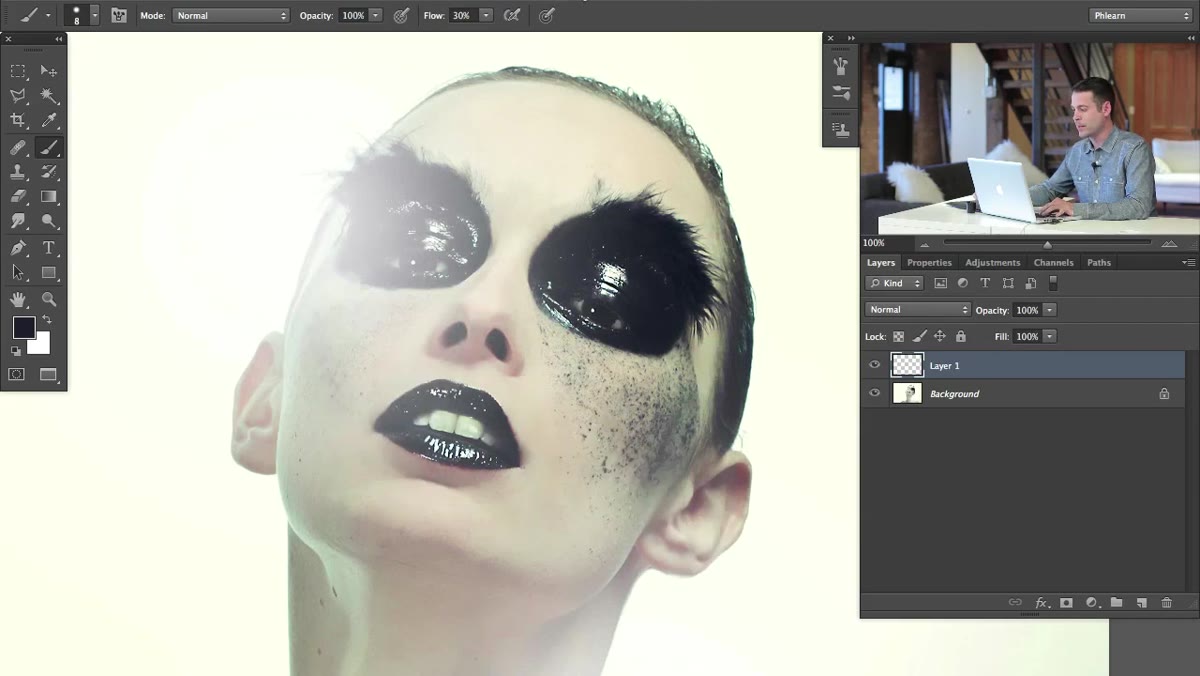
Task: Change screen mode from toolbox bottom
Action: [48, 374]
